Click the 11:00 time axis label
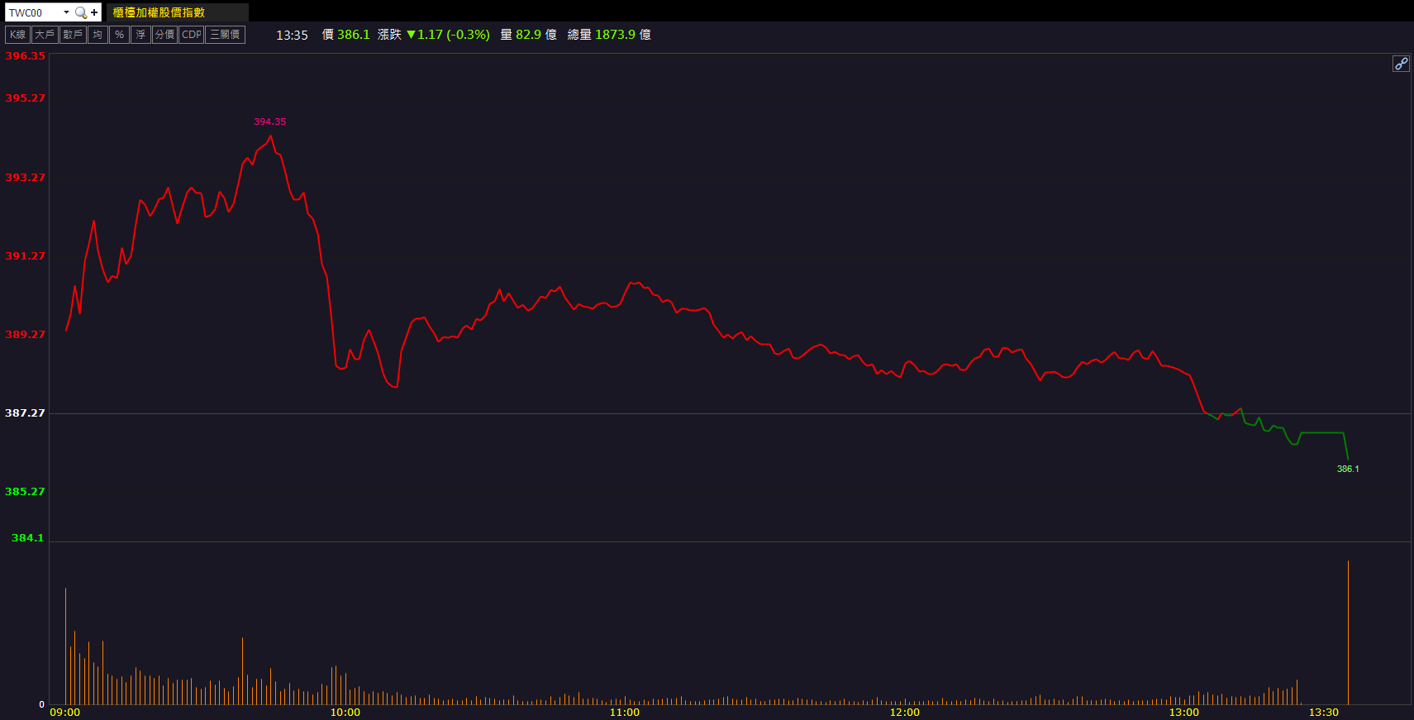Viewport: 1414px width, 720px height. coord(624,712)
